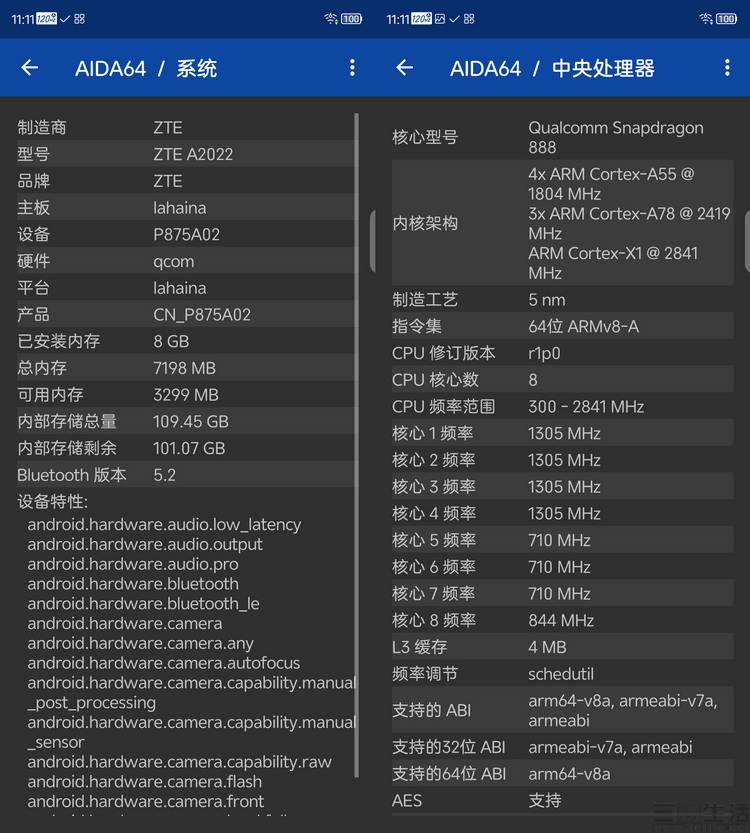Screen dimensions: 750x833
Task: Select the 核心 2 频率 row
Action: [x=562, y=460]
